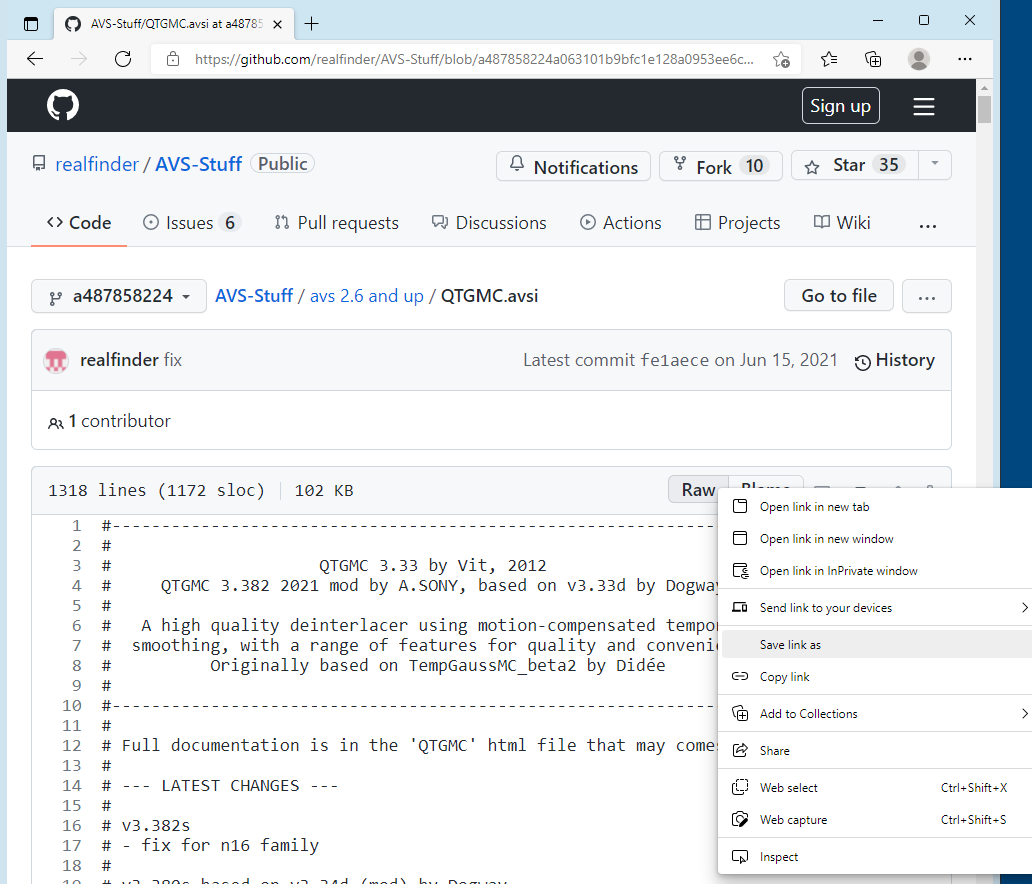Open the AVS-Stuff breadcrumb link
The width and height of the screenshot is (1032, 884).
(x=254, y=296)
